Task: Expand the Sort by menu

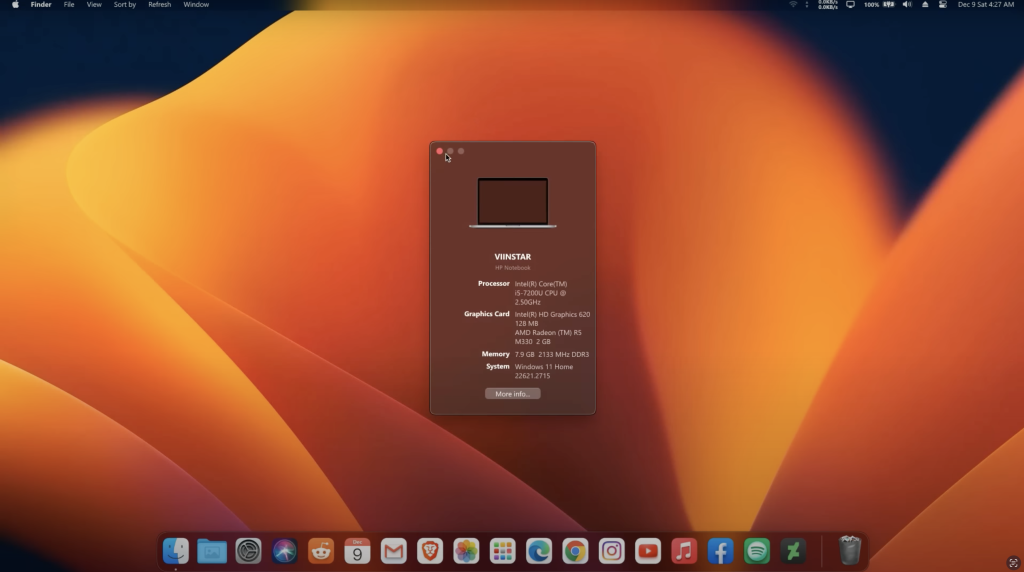Action: [x=125, y=5]
